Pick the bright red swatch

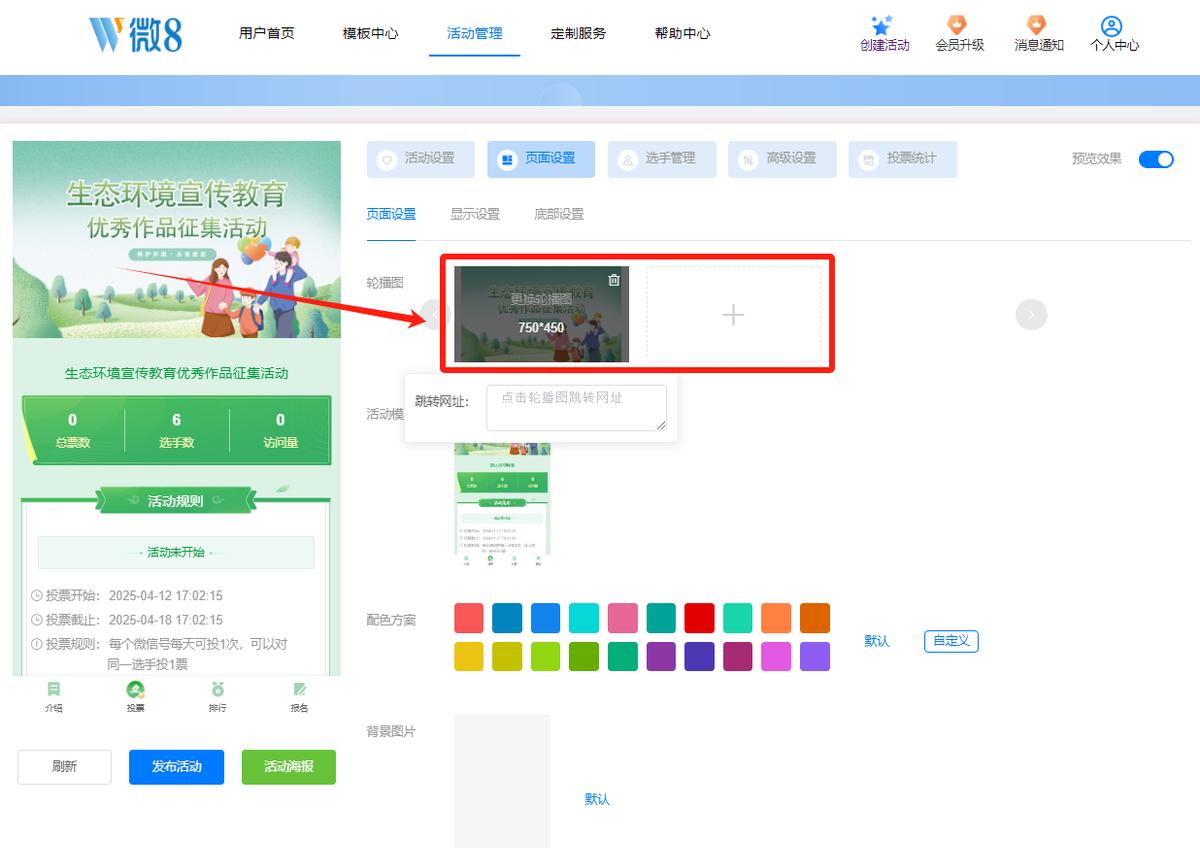point(700,618)
